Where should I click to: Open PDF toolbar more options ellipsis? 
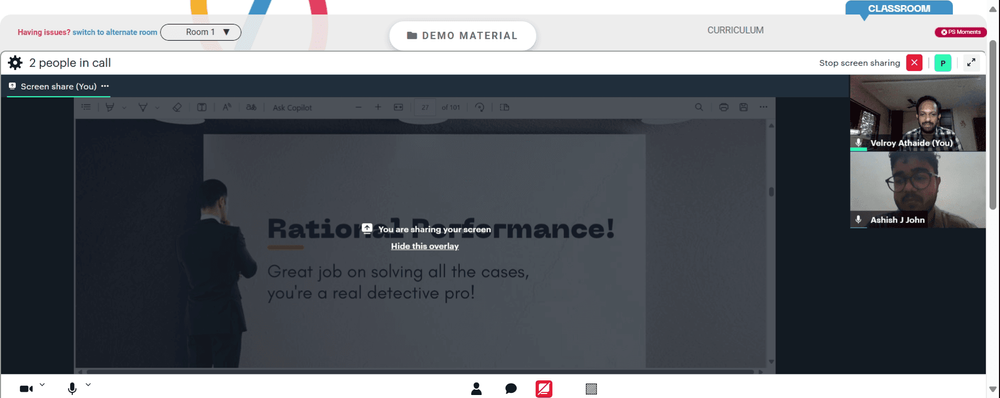(x=763, y=107)
